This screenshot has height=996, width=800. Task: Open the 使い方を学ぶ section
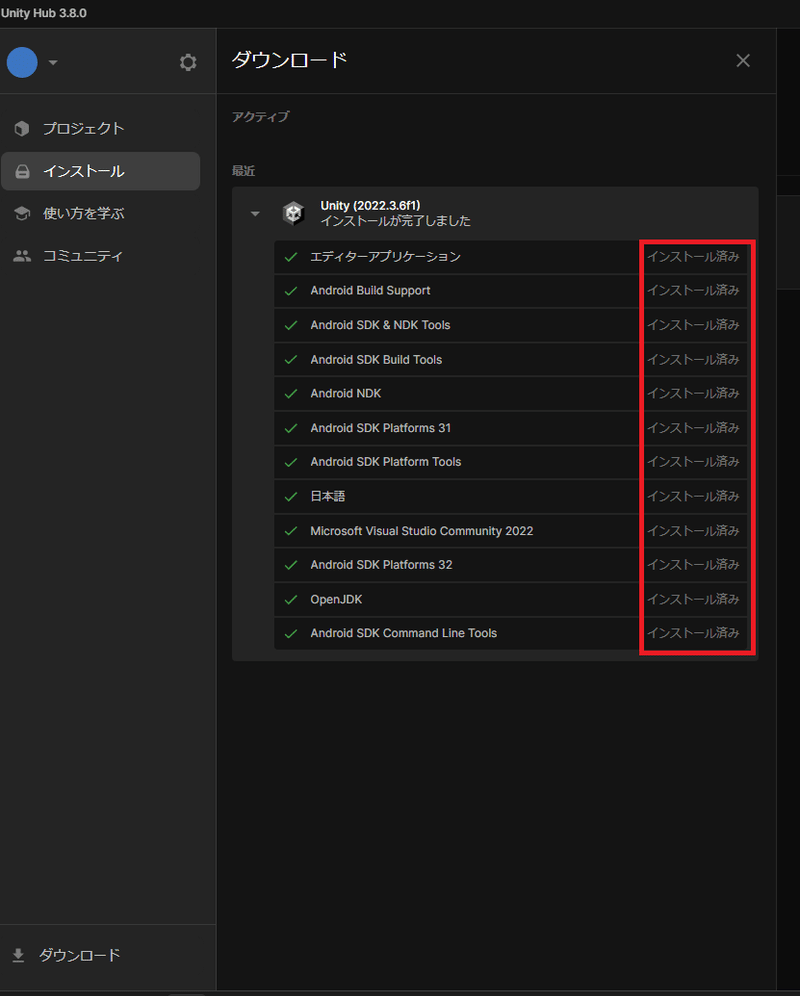100,213
